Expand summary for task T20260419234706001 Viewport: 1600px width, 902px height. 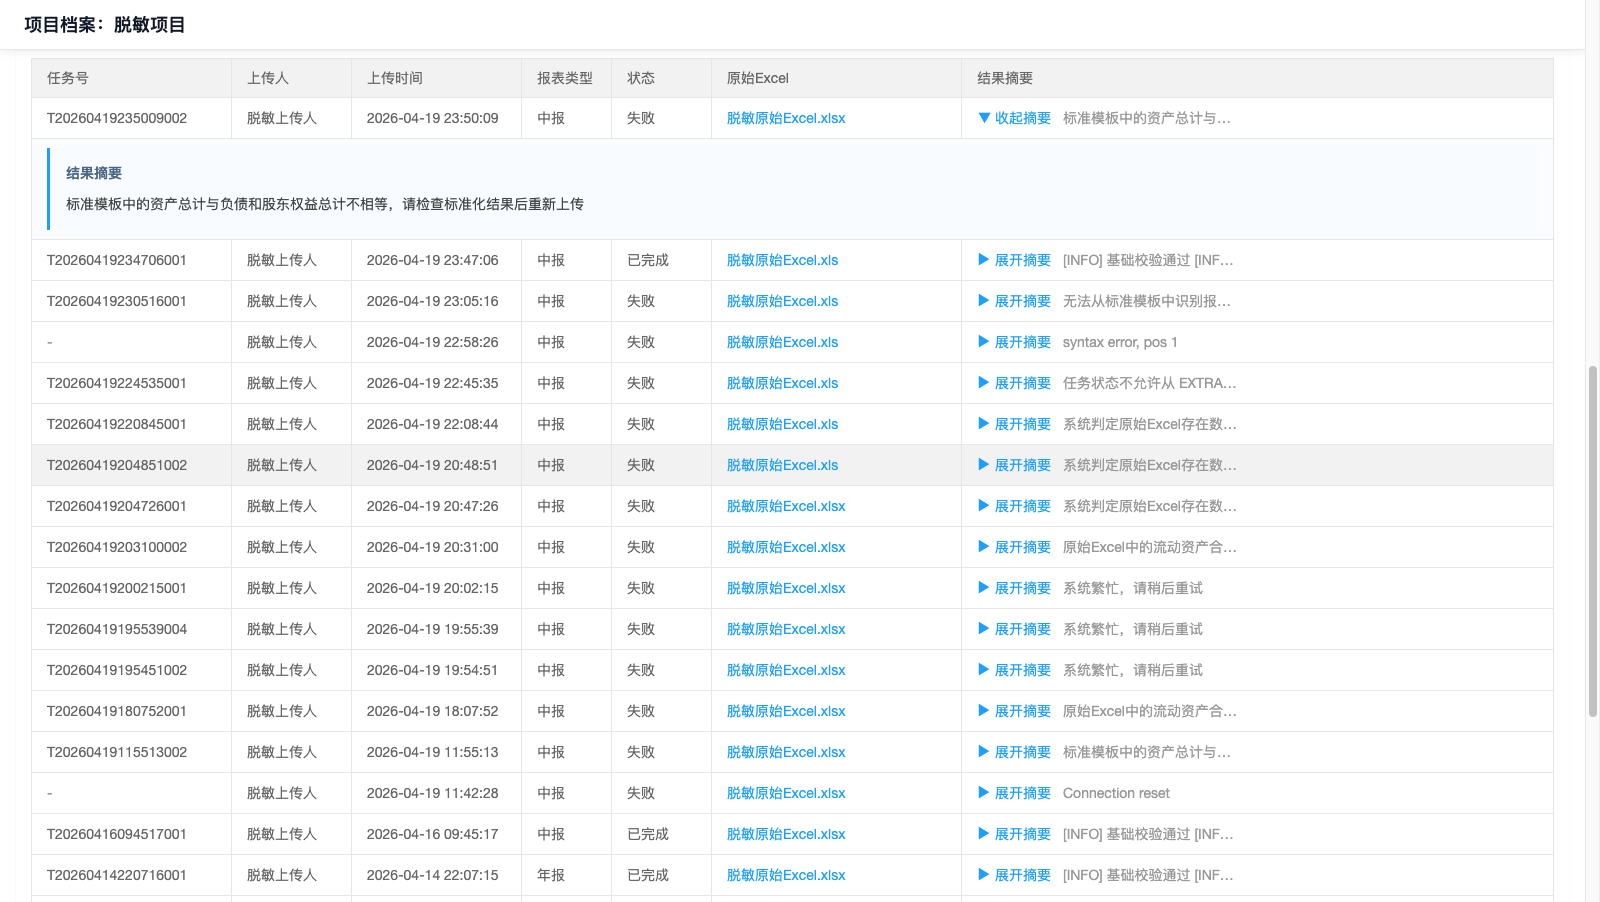point(1014,260)
